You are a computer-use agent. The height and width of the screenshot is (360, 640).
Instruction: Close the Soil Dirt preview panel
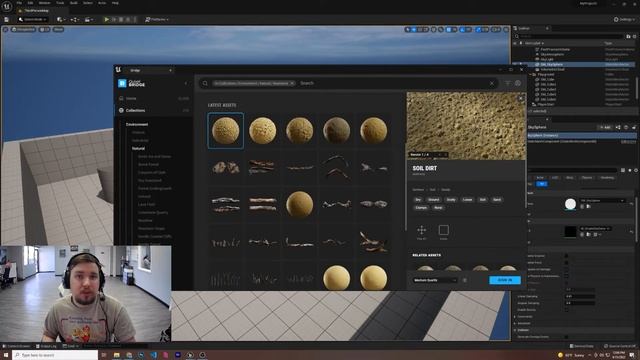point(521,98)
